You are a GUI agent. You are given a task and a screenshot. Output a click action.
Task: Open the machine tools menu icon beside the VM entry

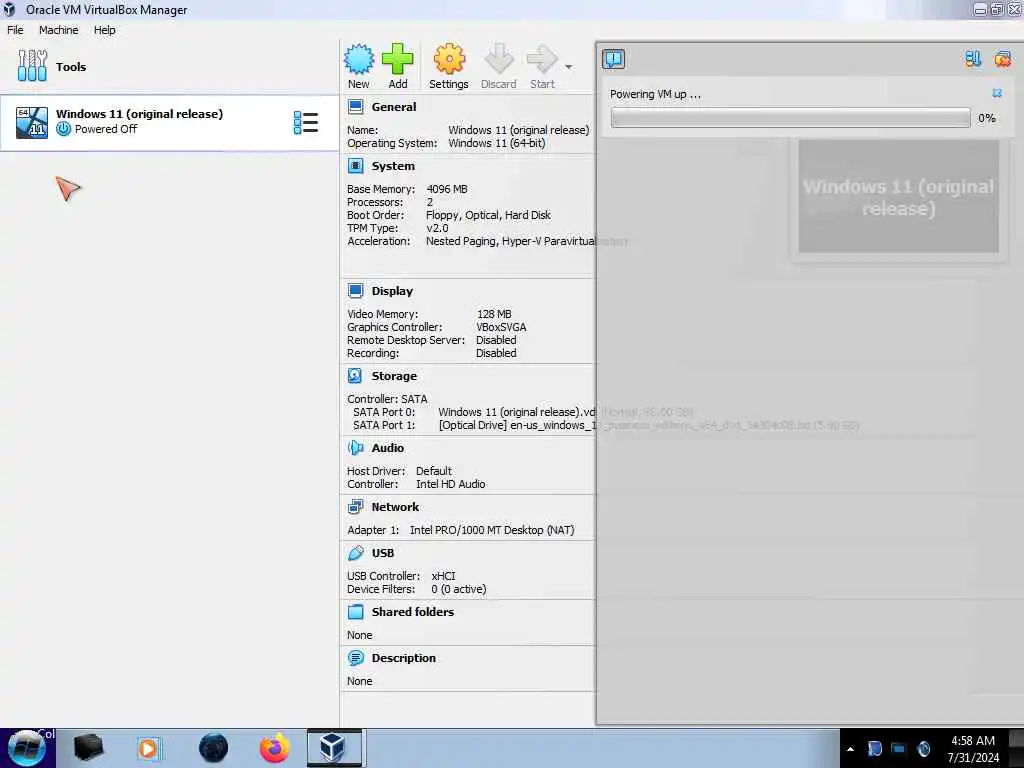pyautogui.click(x=306, y=122)
